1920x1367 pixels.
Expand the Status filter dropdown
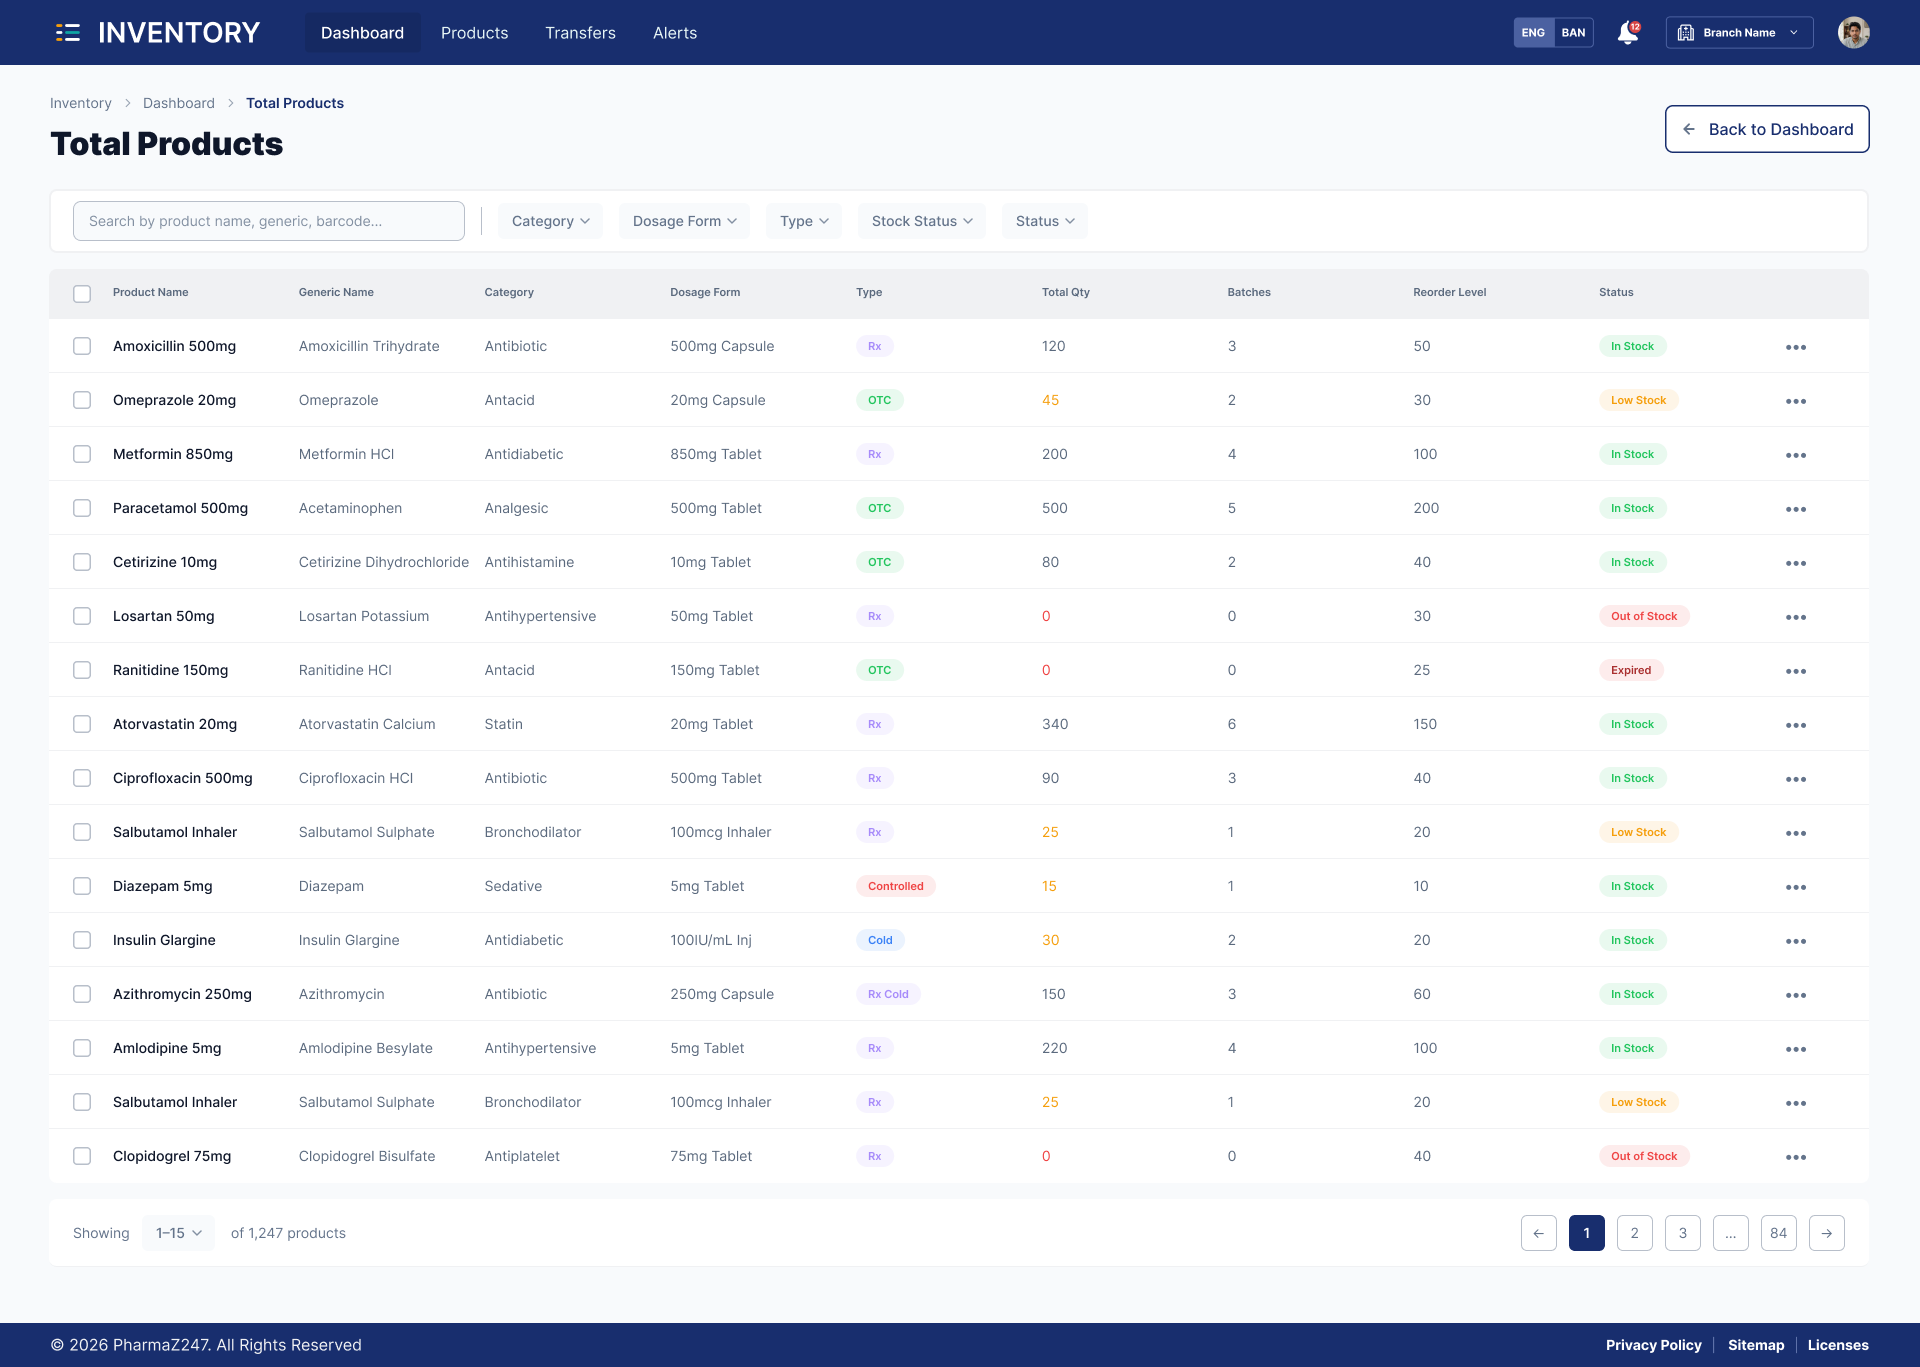[1045, 221]
